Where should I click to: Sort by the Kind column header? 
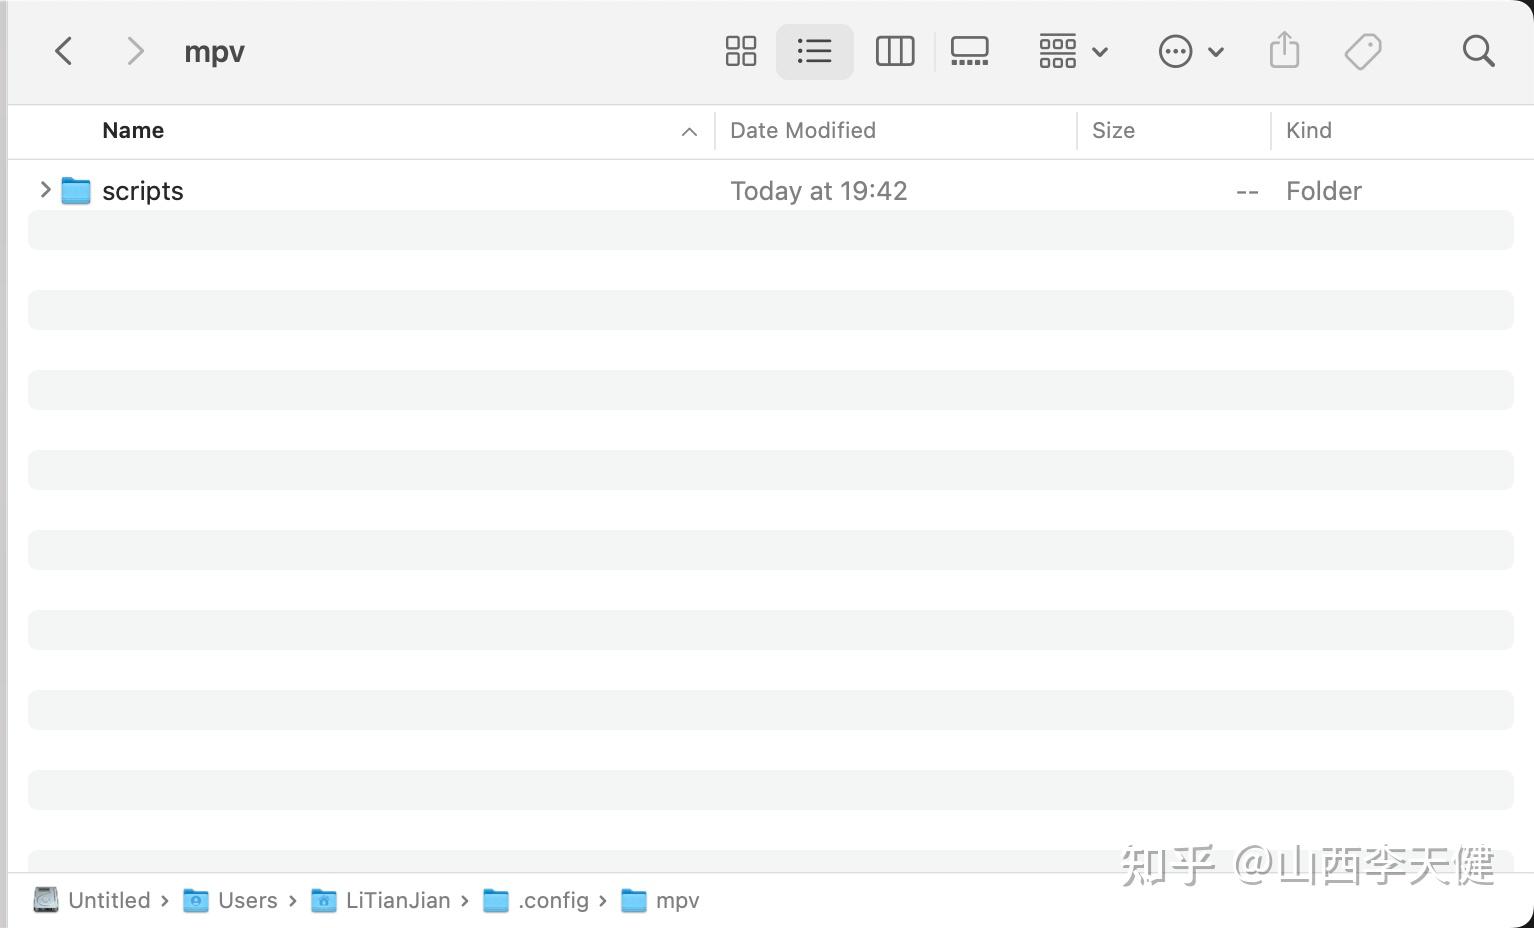1308,131
